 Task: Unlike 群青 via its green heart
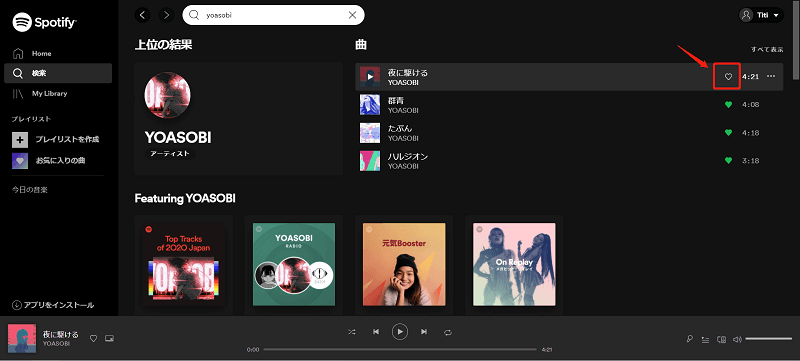(x=729, y=105)
